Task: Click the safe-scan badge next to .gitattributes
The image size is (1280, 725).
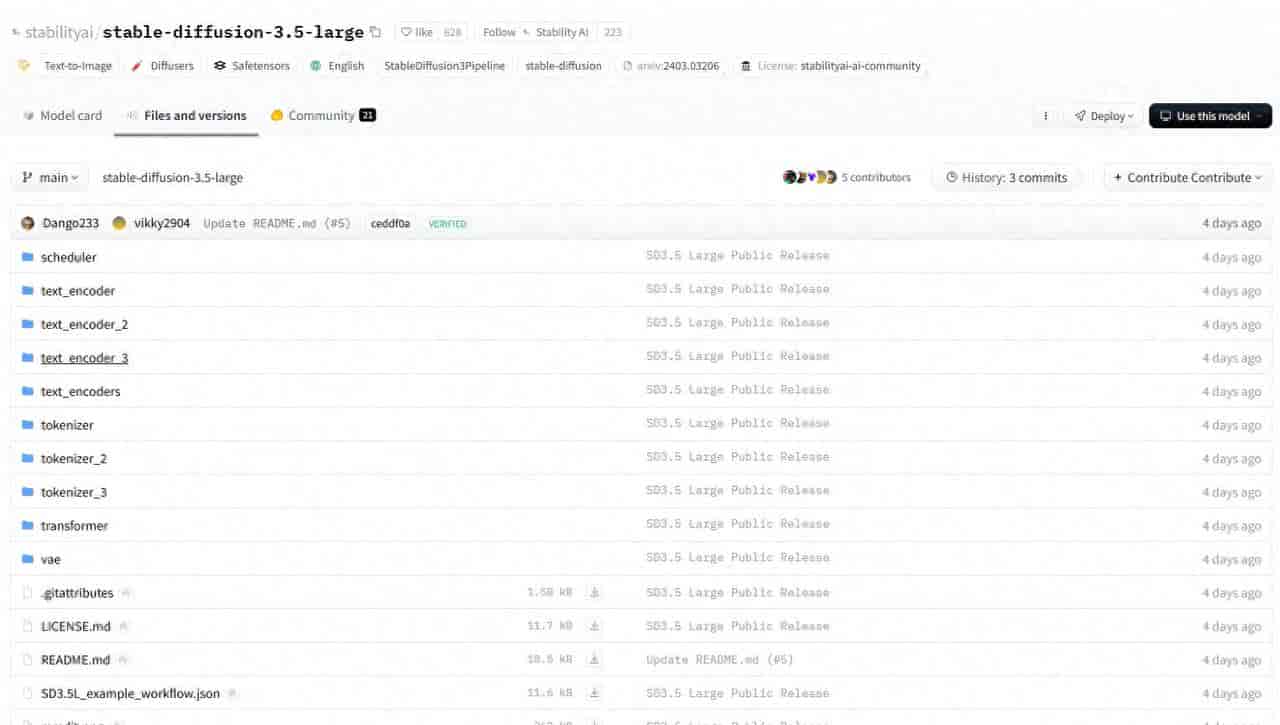Action: click(126, 593)
